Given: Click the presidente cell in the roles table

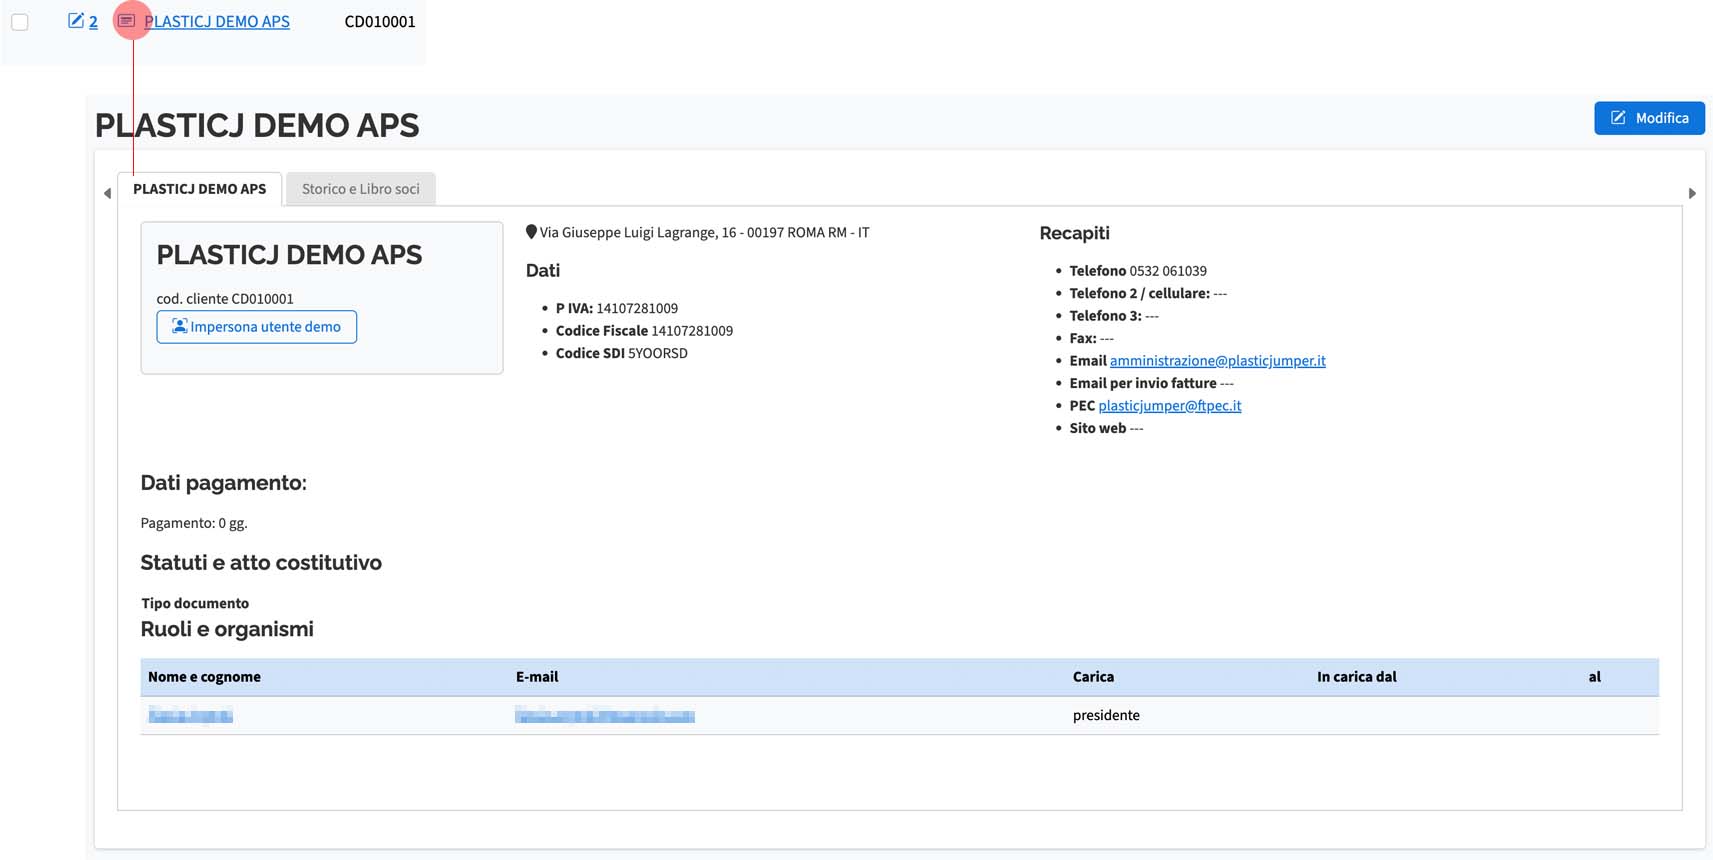Looking at the screenshot, I should [1106, 715].
